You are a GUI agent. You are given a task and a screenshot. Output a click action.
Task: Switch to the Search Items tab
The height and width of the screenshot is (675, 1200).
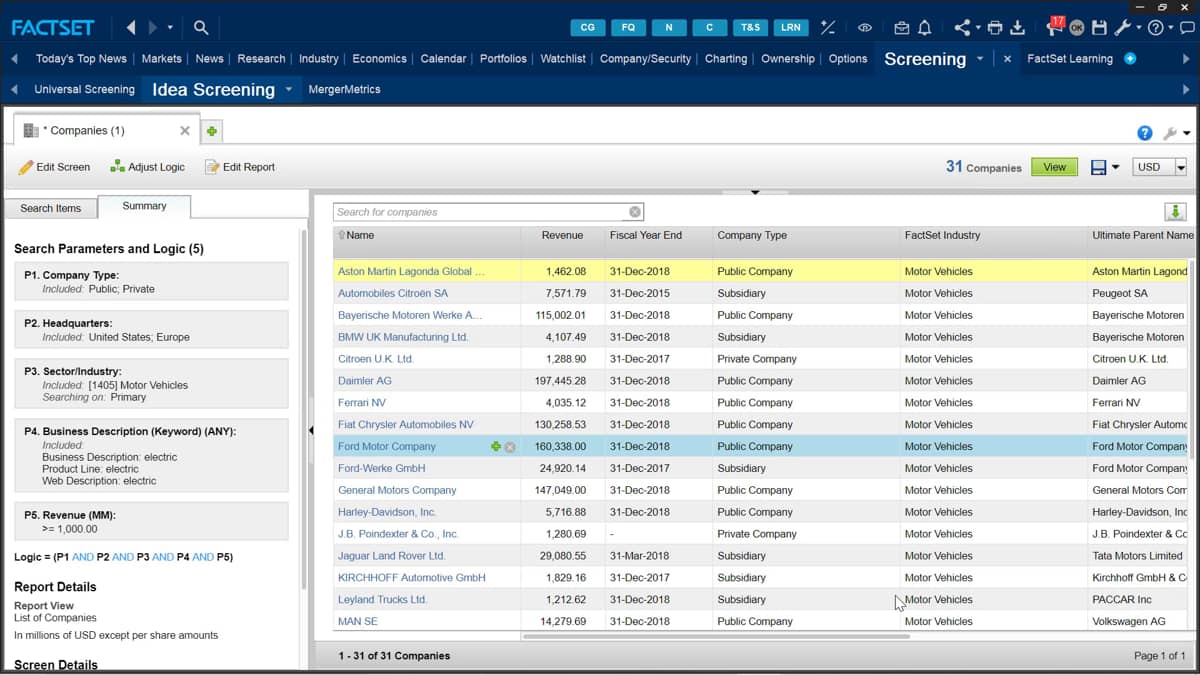point(51,208)
